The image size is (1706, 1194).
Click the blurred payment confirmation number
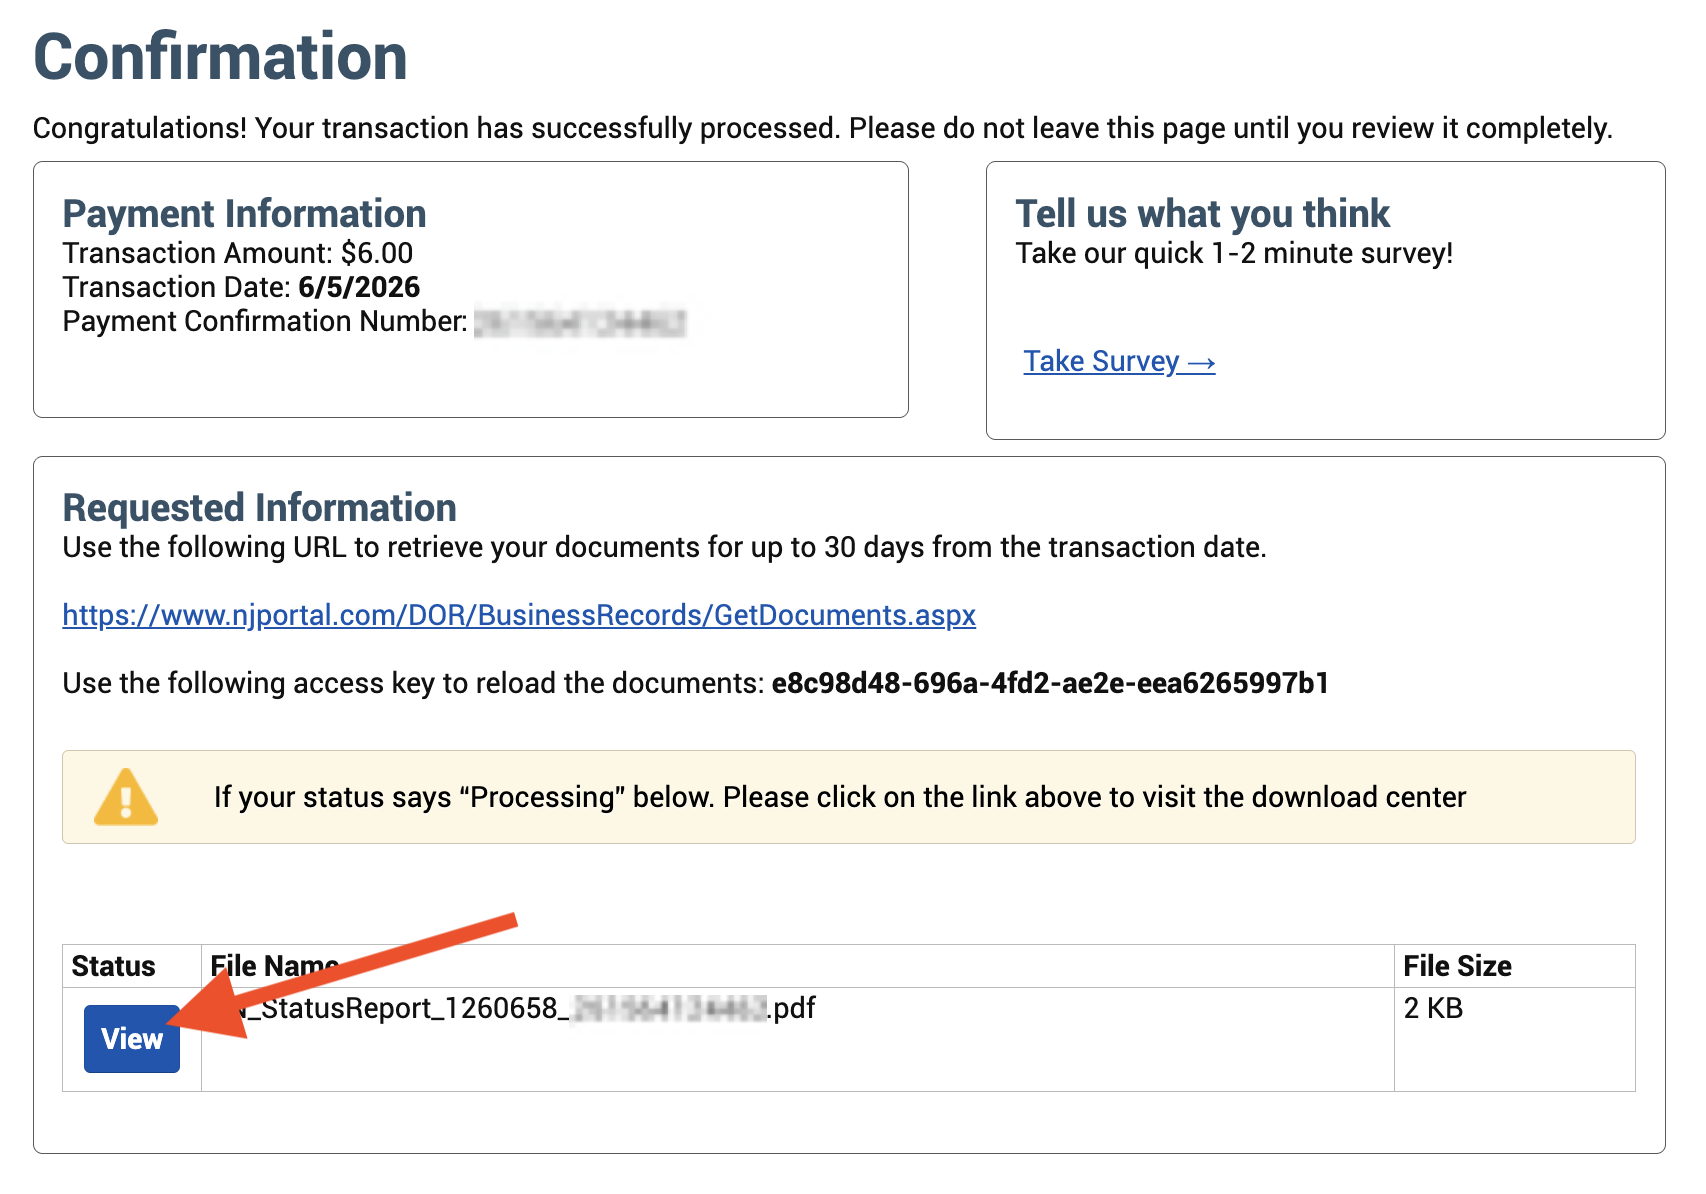pyautogui.click(x=580, y=323)
